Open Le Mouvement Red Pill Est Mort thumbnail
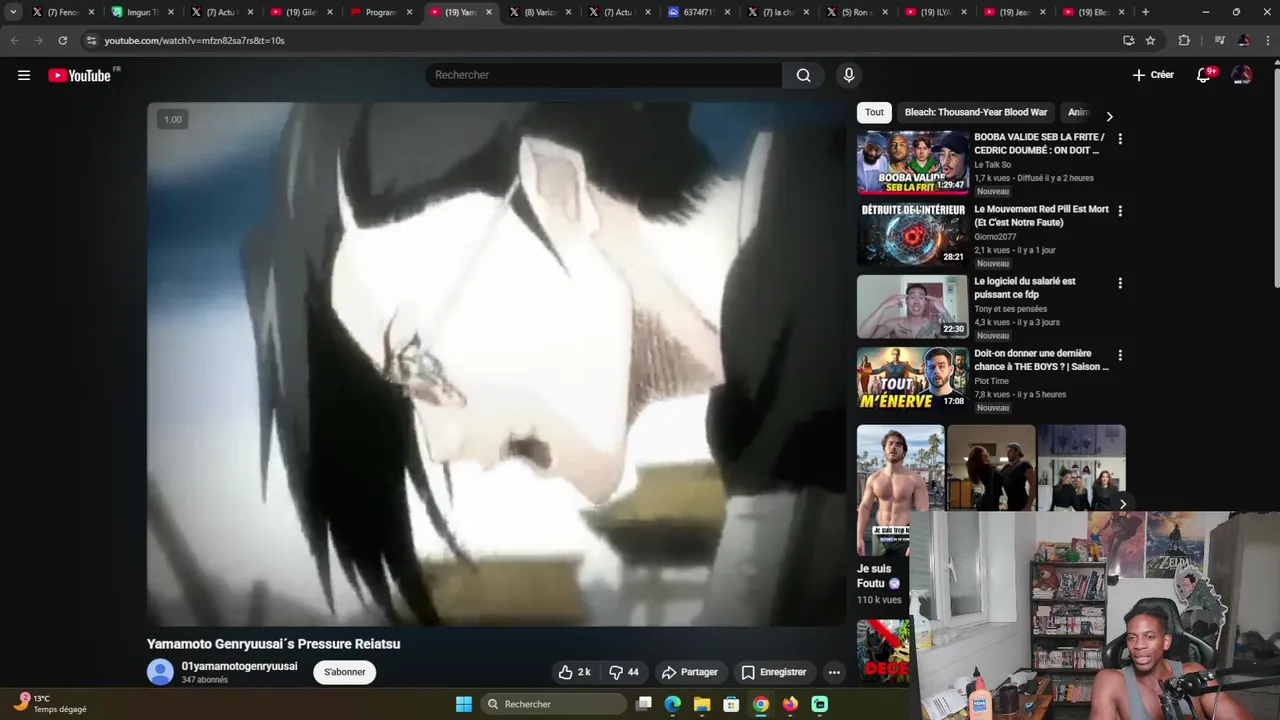 [x=912, y=234]
